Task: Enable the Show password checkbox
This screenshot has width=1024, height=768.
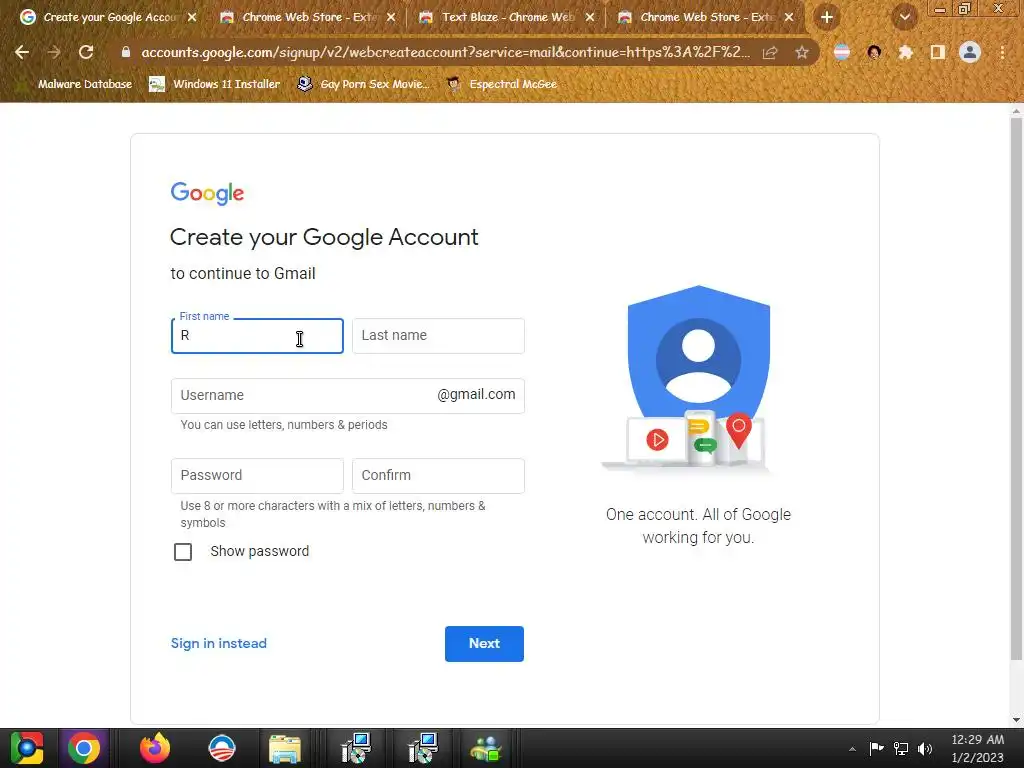Action: pyautogui.click(x=183, y=552)
